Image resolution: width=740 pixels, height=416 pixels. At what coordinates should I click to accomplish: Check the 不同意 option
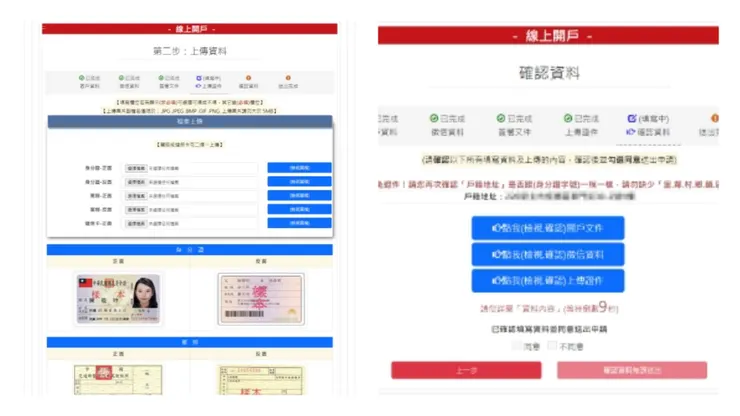[552, 346]
